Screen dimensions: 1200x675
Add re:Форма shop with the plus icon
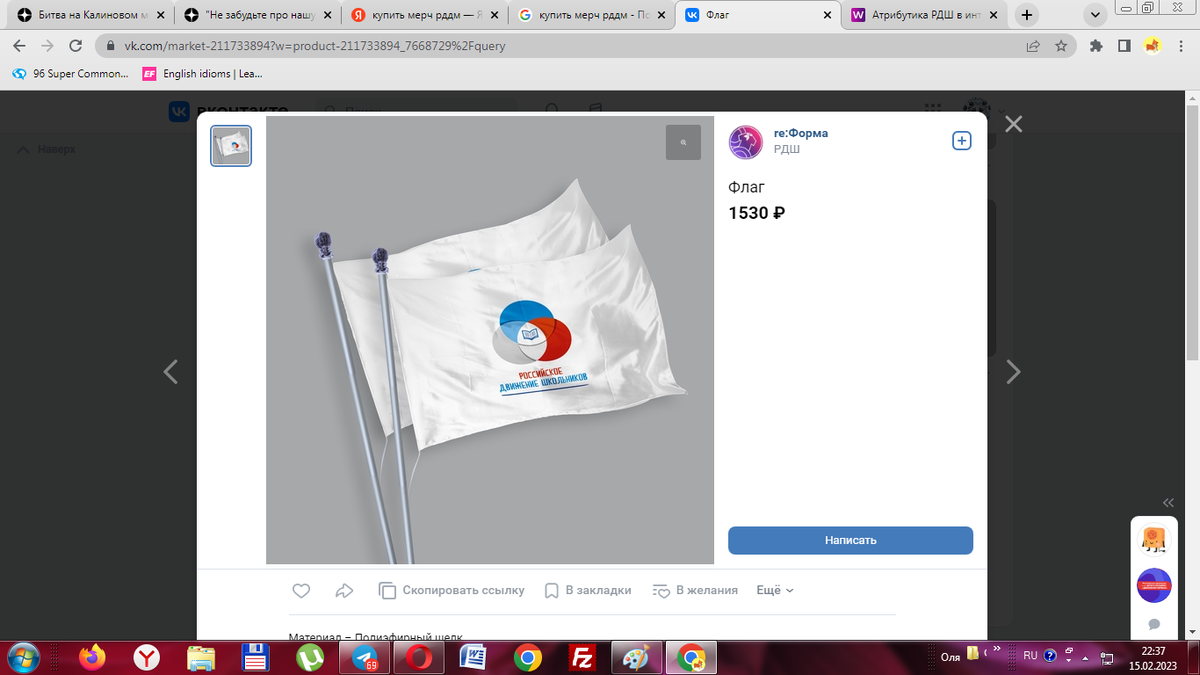[961, 141]
